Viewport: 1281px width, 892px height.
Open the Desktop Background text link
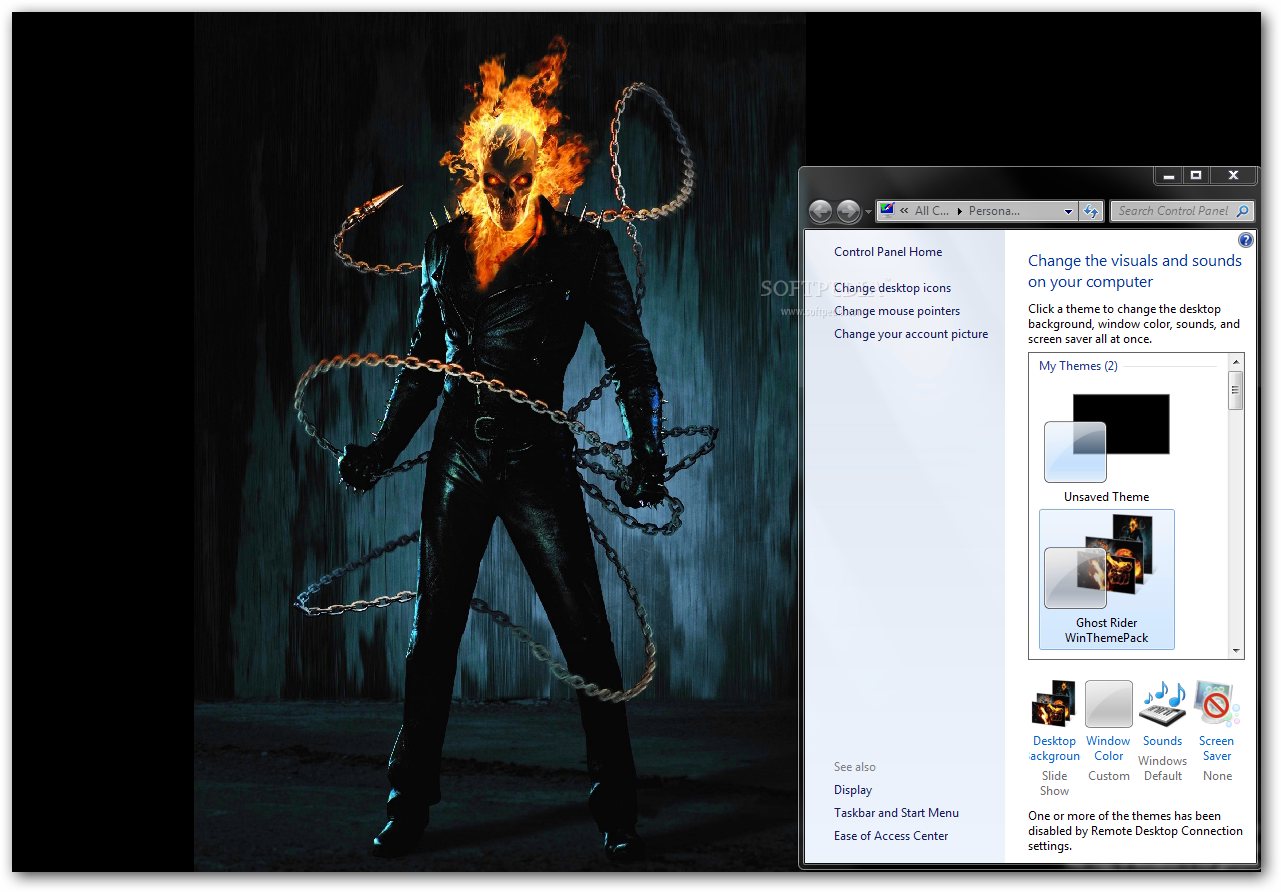pos(1054,749)
